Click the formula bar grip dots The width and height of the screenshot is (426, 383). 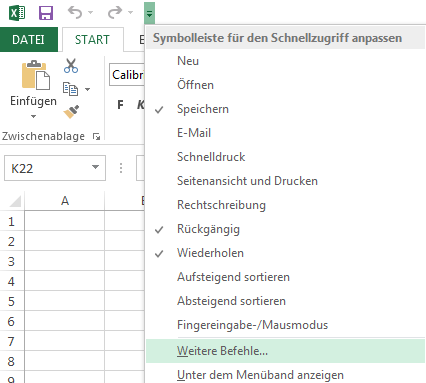tap(121, 168)
